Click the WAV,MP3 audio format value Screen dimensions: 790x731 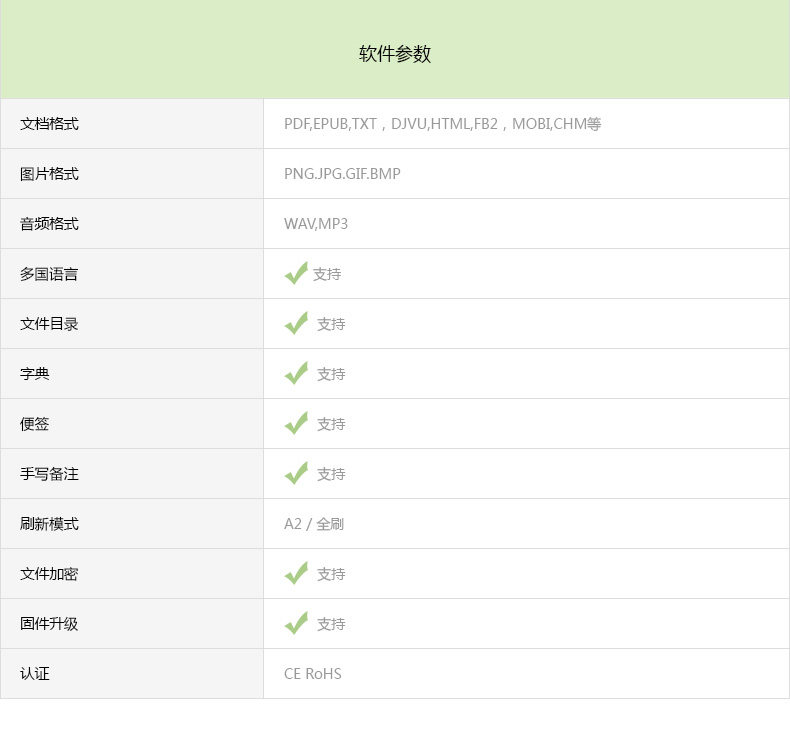coord(316,224)
